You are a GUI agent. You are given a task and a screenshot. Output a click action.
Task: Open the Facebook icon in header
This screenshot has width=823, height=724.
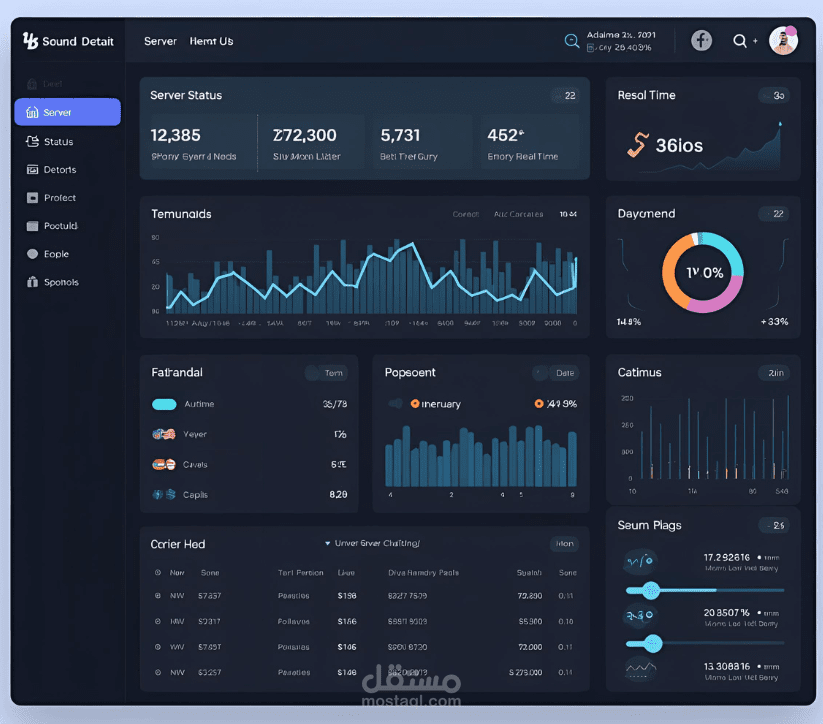coord(701,40)
